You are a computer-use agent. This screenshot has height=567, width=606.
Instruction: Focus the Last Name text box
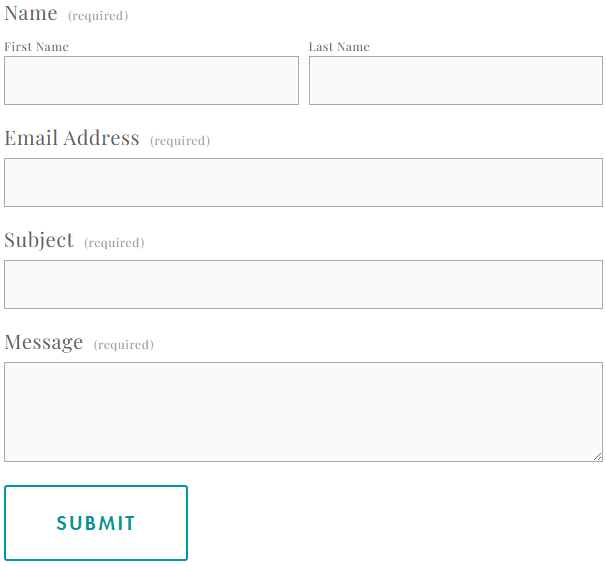(x=456, y=80)
